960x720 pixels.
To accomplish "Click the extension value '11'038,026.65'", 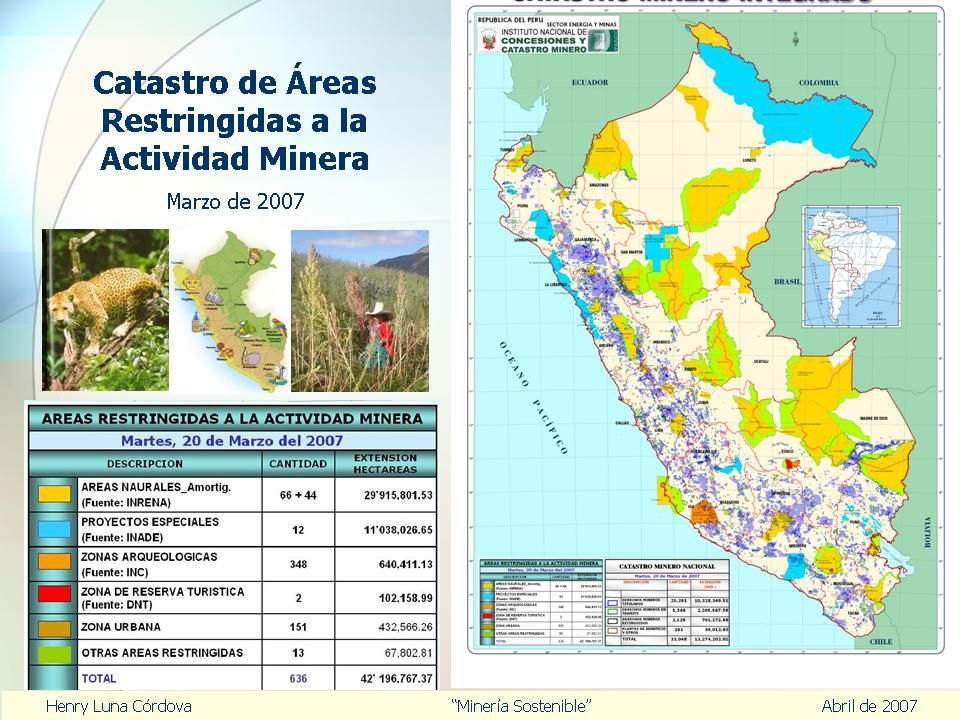I will tap(398, 530).
